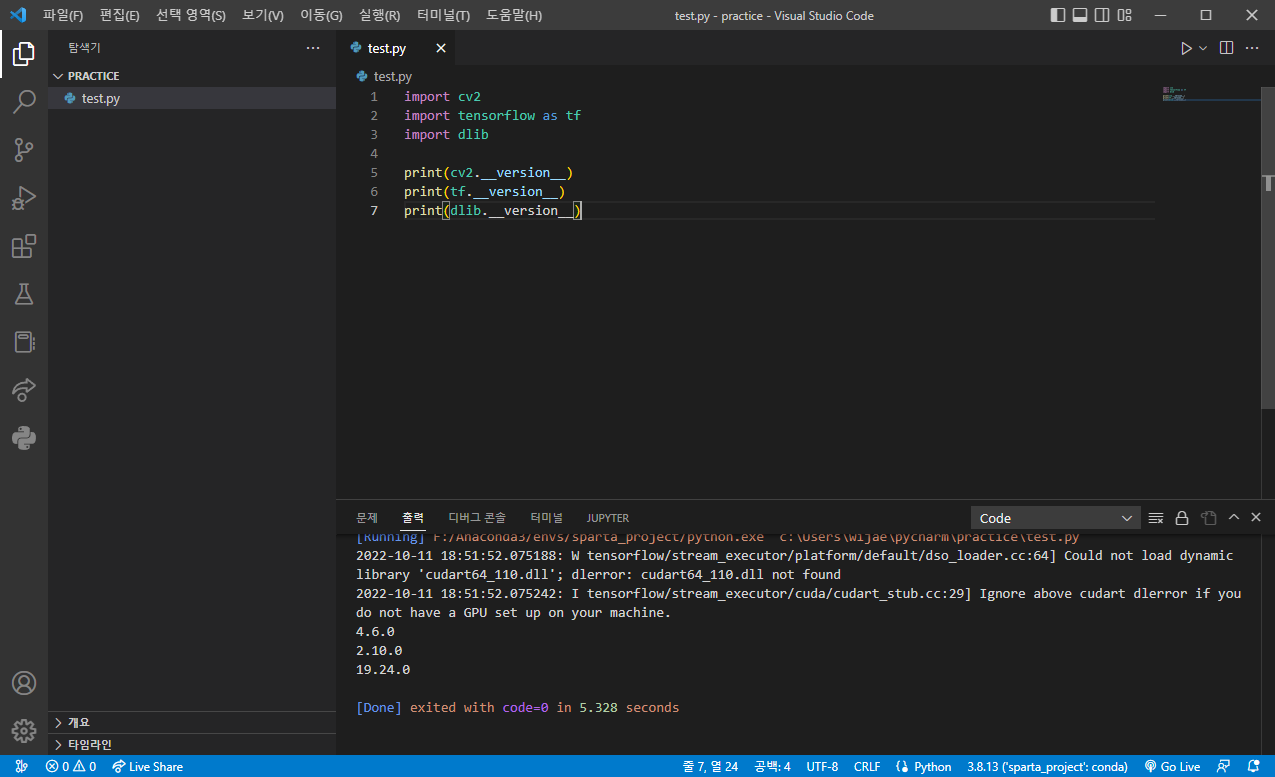Open the notifications bell icon

(1254, 766)
